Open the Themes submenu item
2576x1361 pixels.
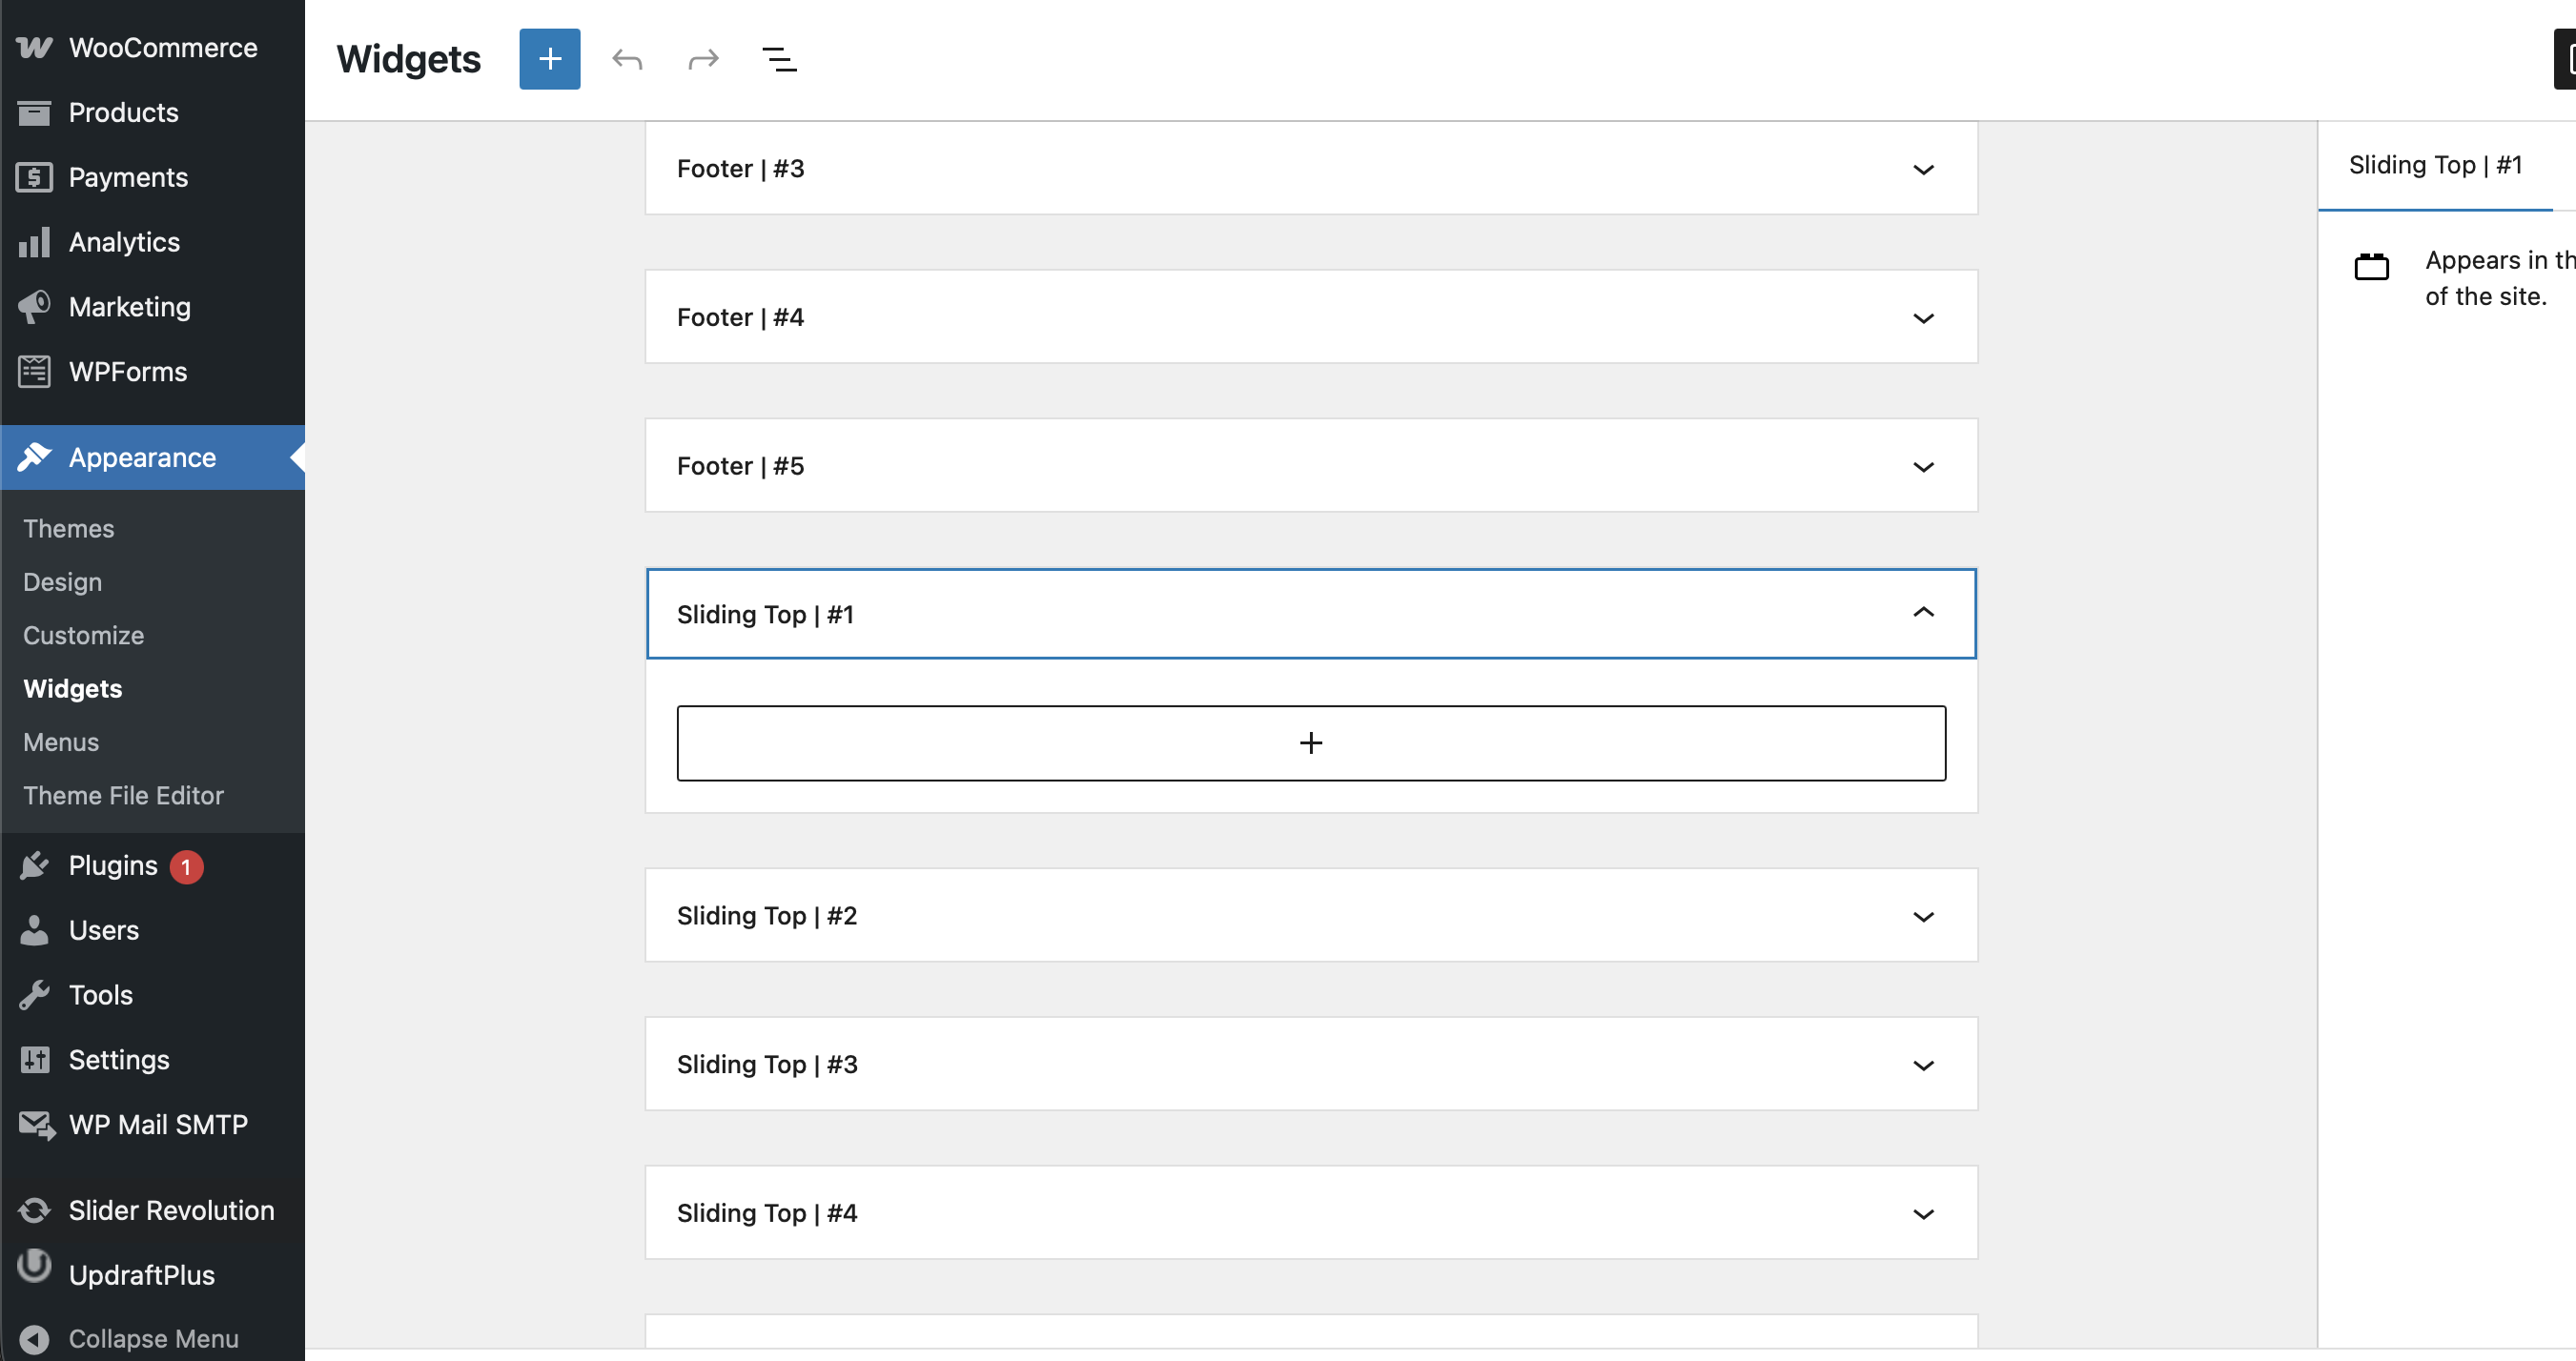(x=68, y=528)
